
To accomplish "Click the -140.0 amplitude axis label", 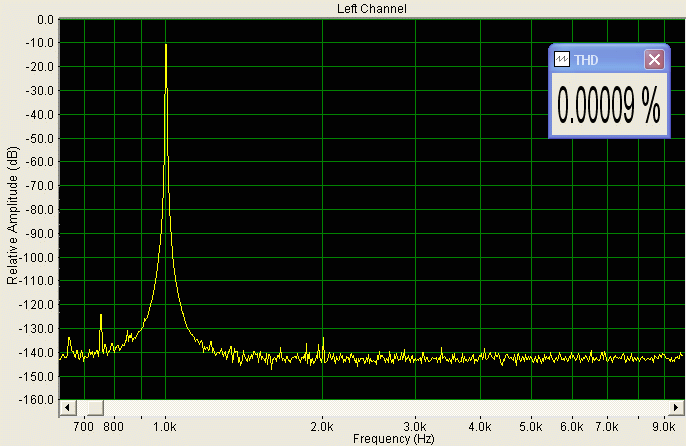I will pos(37,352).
